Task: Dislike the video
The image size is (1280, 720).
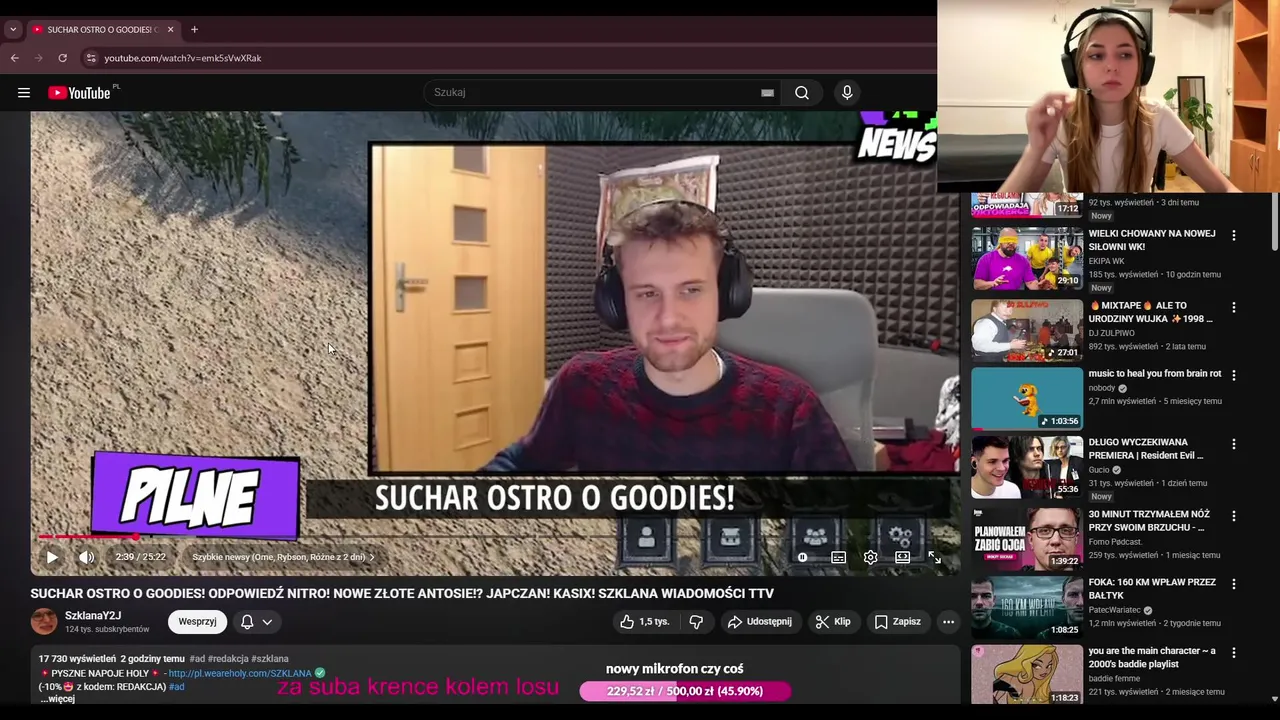Action: (696, 622)
